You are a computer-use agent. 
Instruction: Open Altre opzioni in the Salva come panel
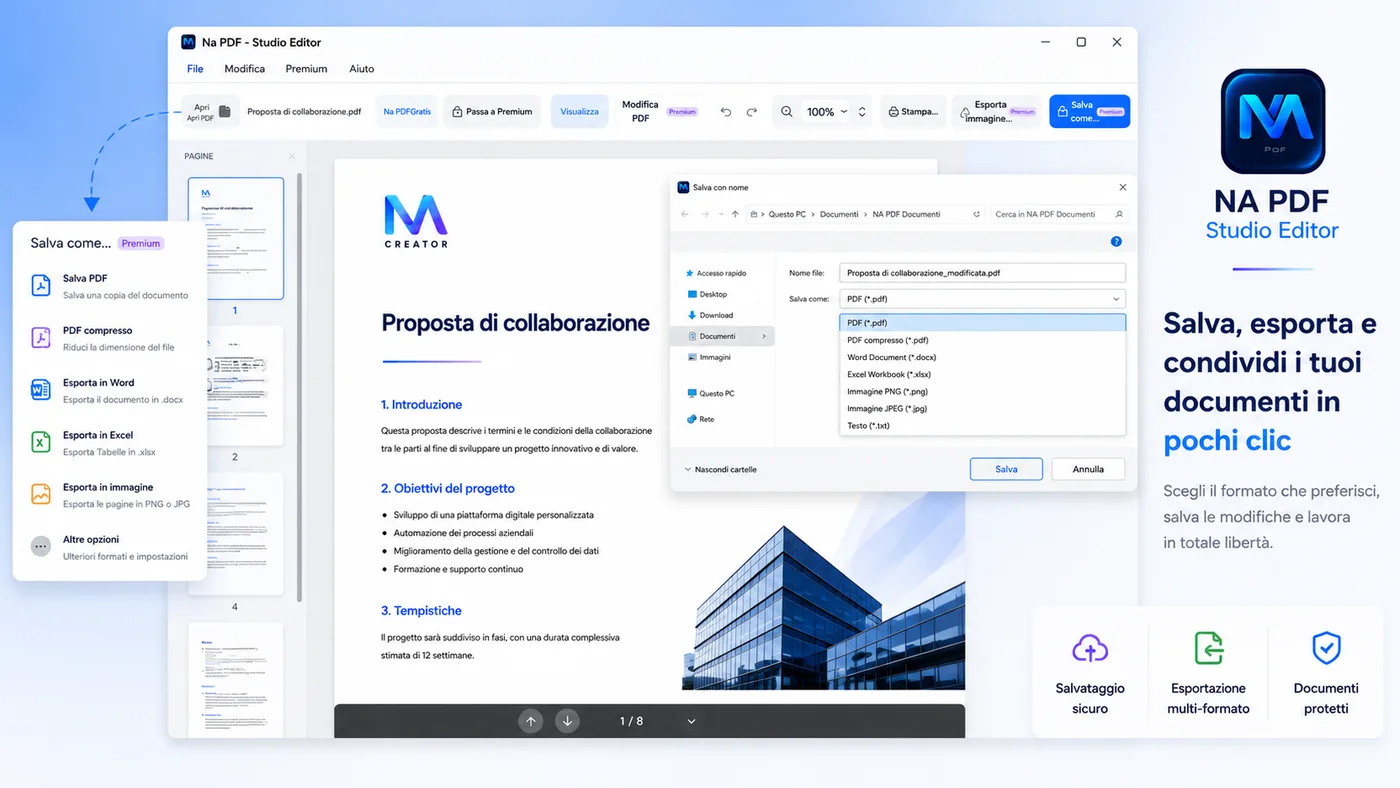pyautogui.click(x=110, y=547)
